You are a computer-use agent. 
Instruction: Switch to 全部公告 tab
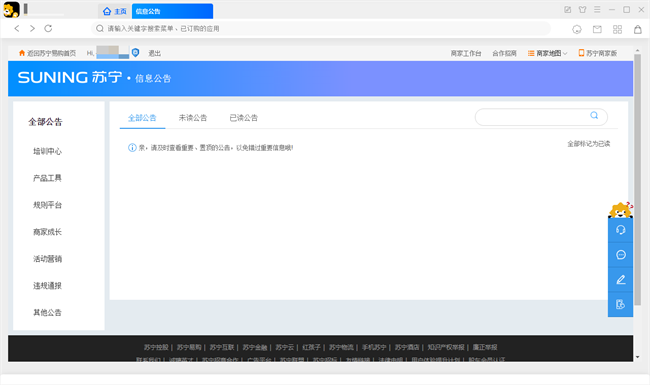pos(142,118)
